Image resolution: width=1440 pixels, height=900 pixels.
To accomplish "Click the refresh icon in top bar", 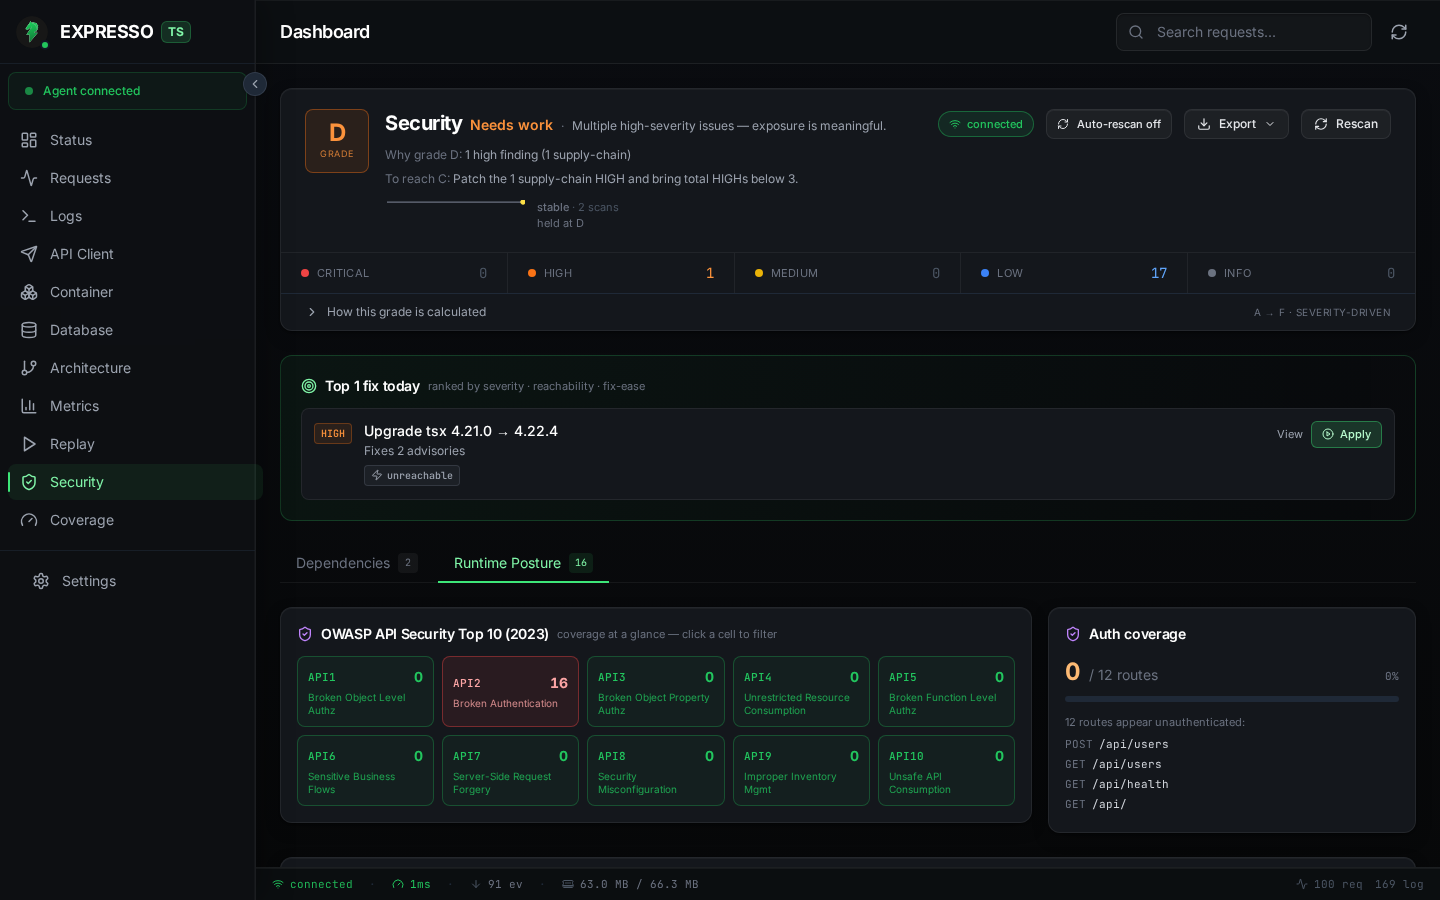I will pos(1399,32).
